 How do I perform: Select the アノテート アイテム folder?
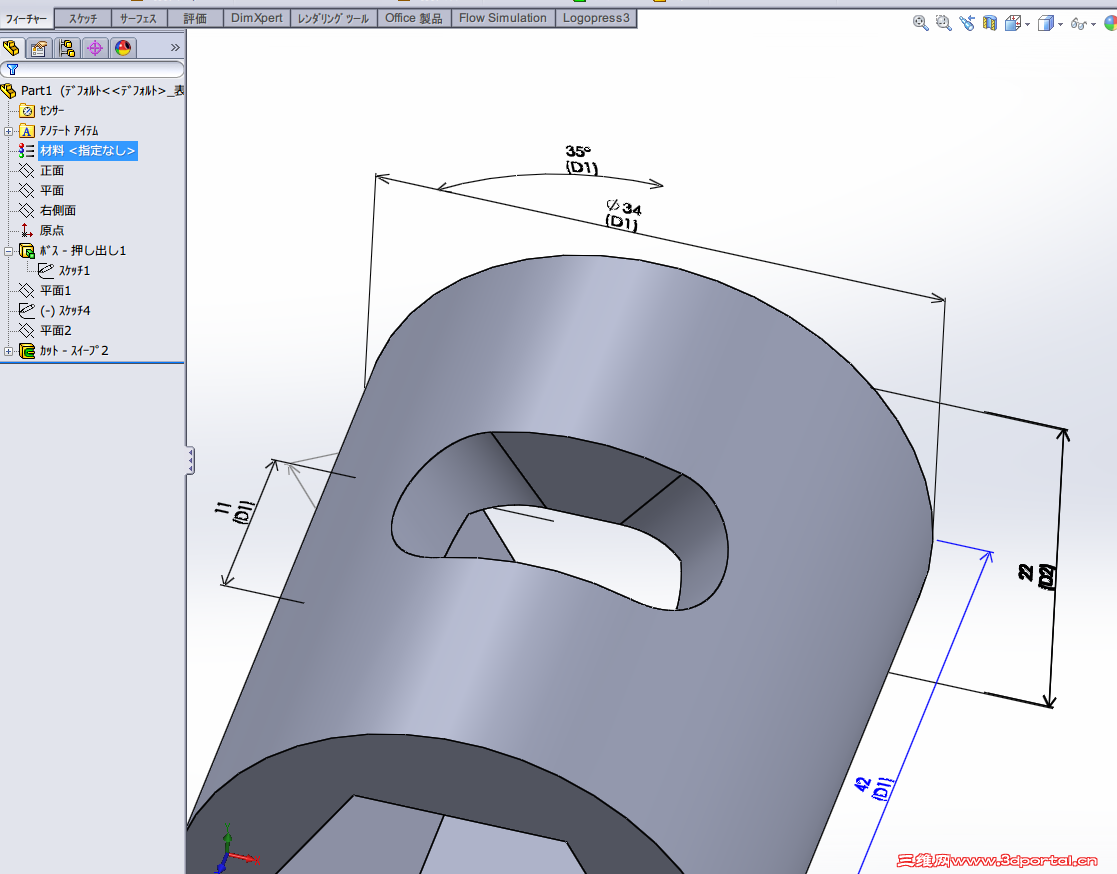coord(69,131)
